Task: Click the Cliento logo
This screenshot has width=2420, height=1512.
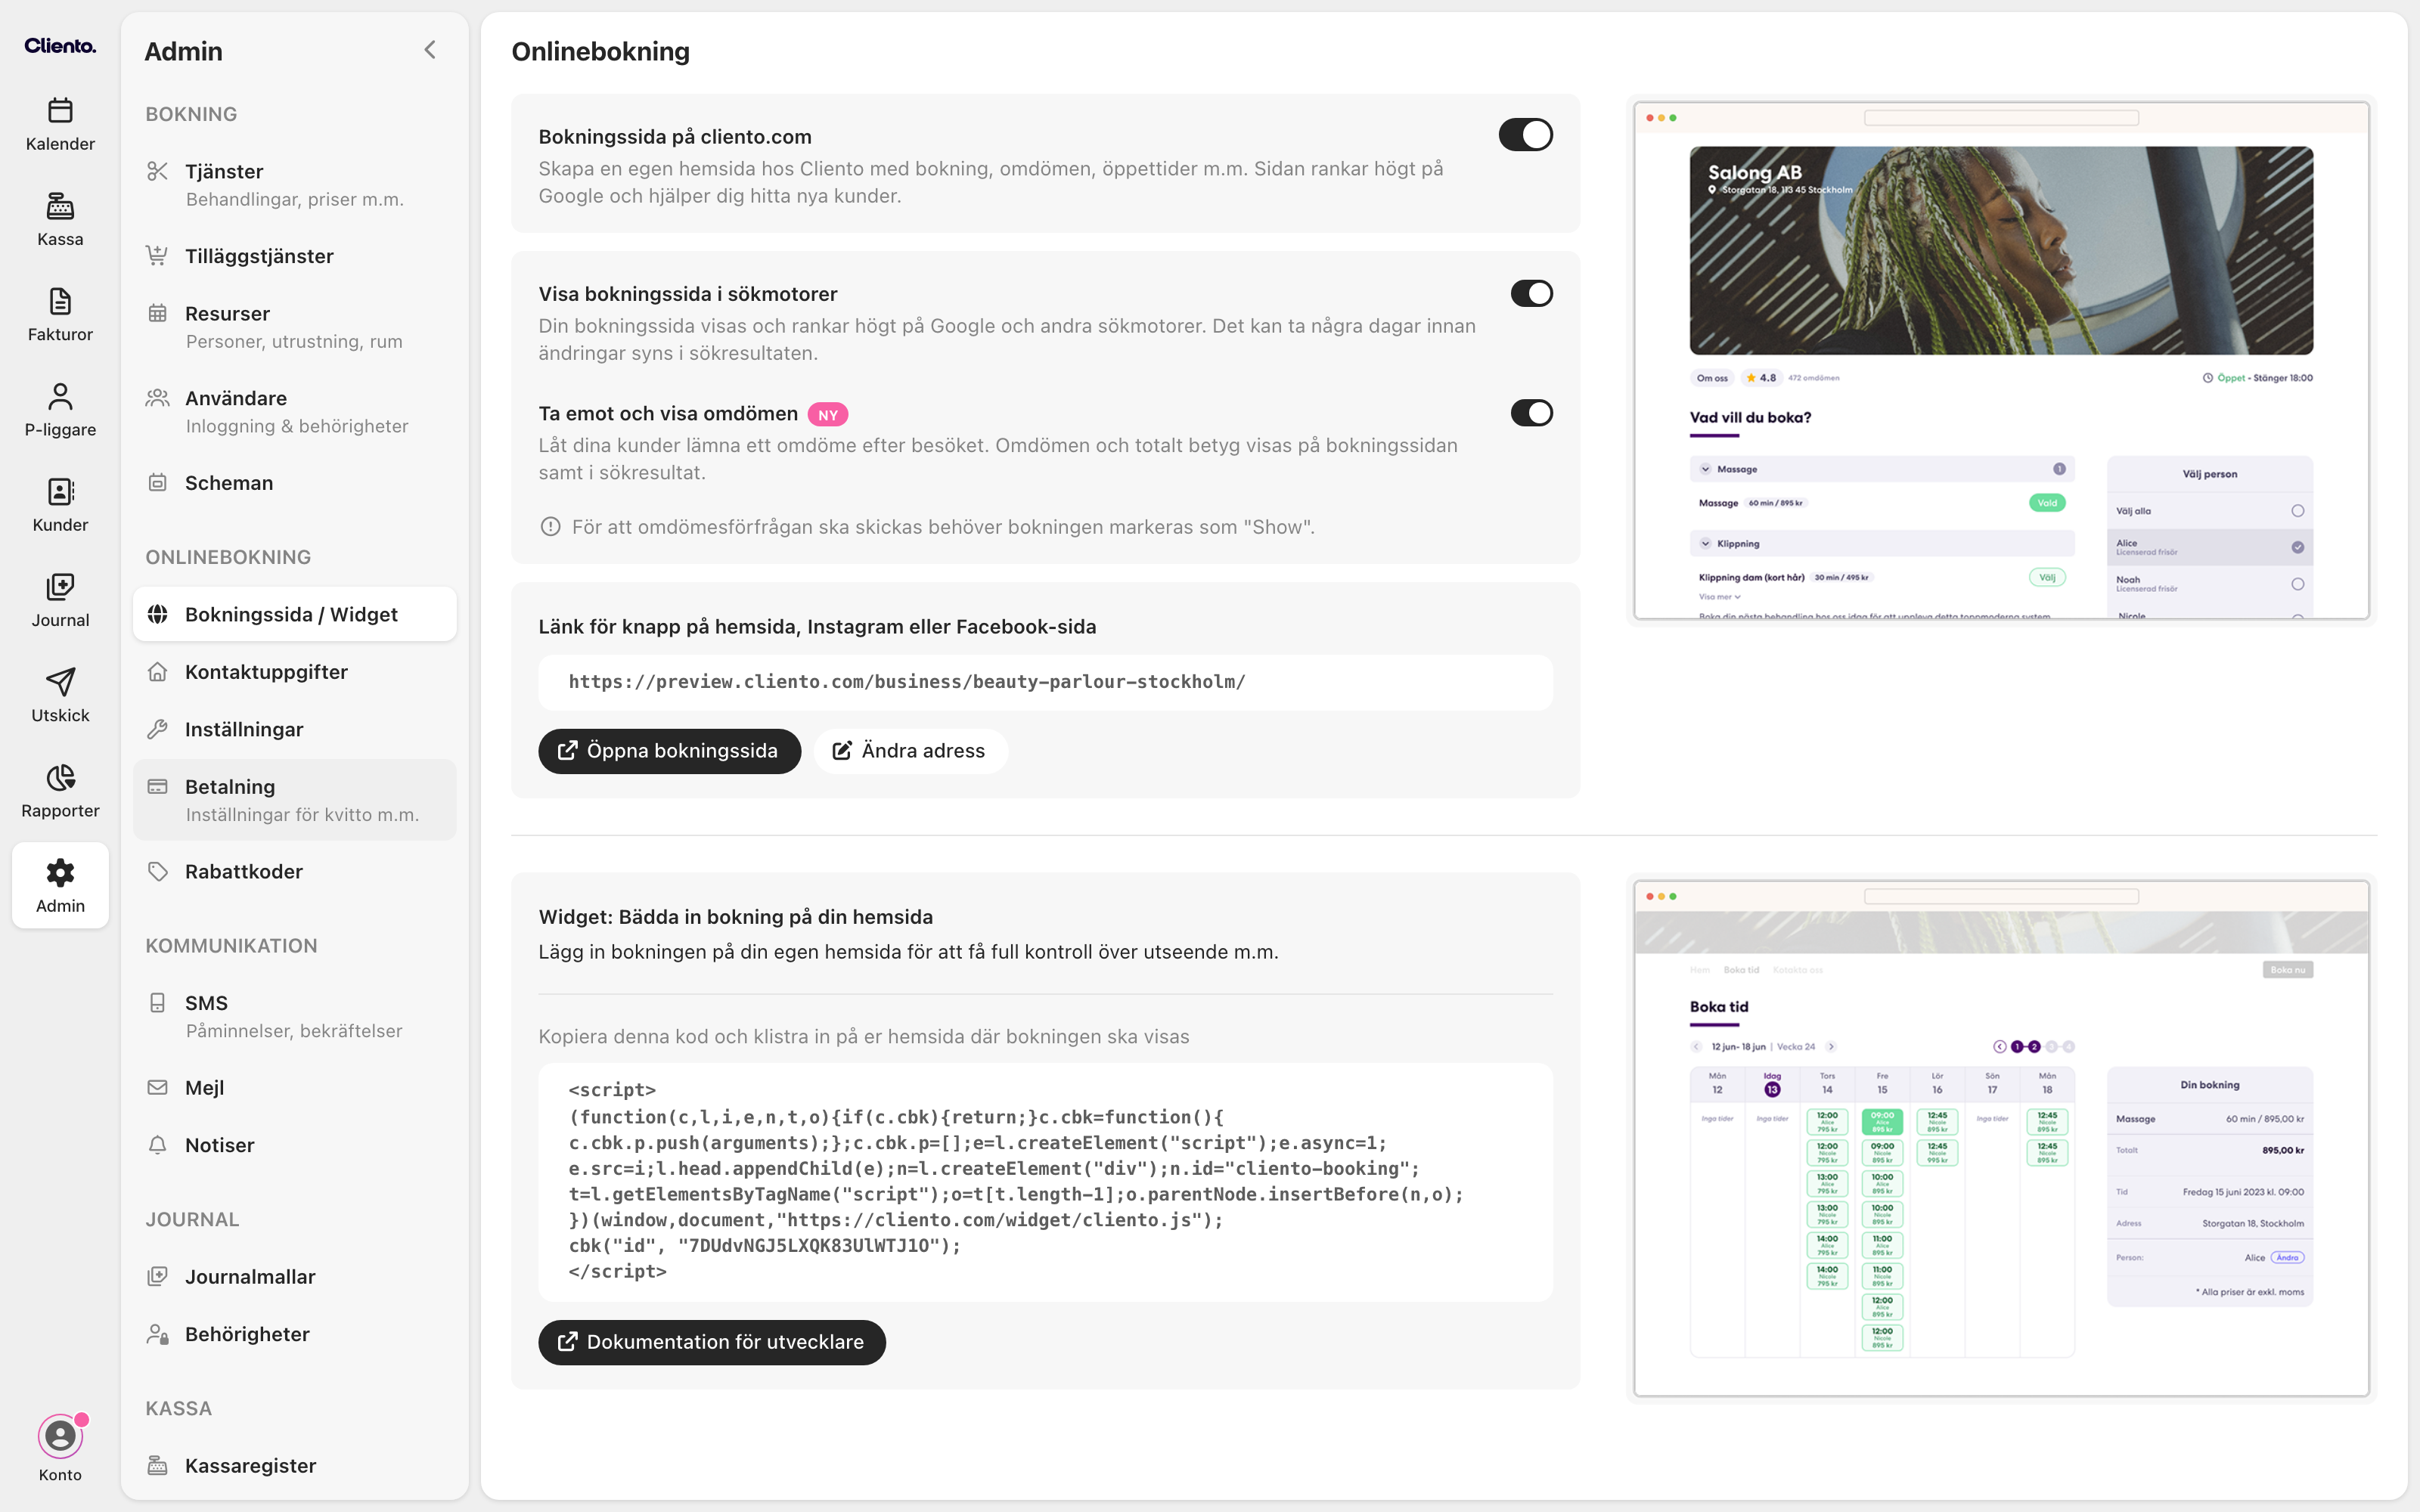Action: [x=60, y=46]
